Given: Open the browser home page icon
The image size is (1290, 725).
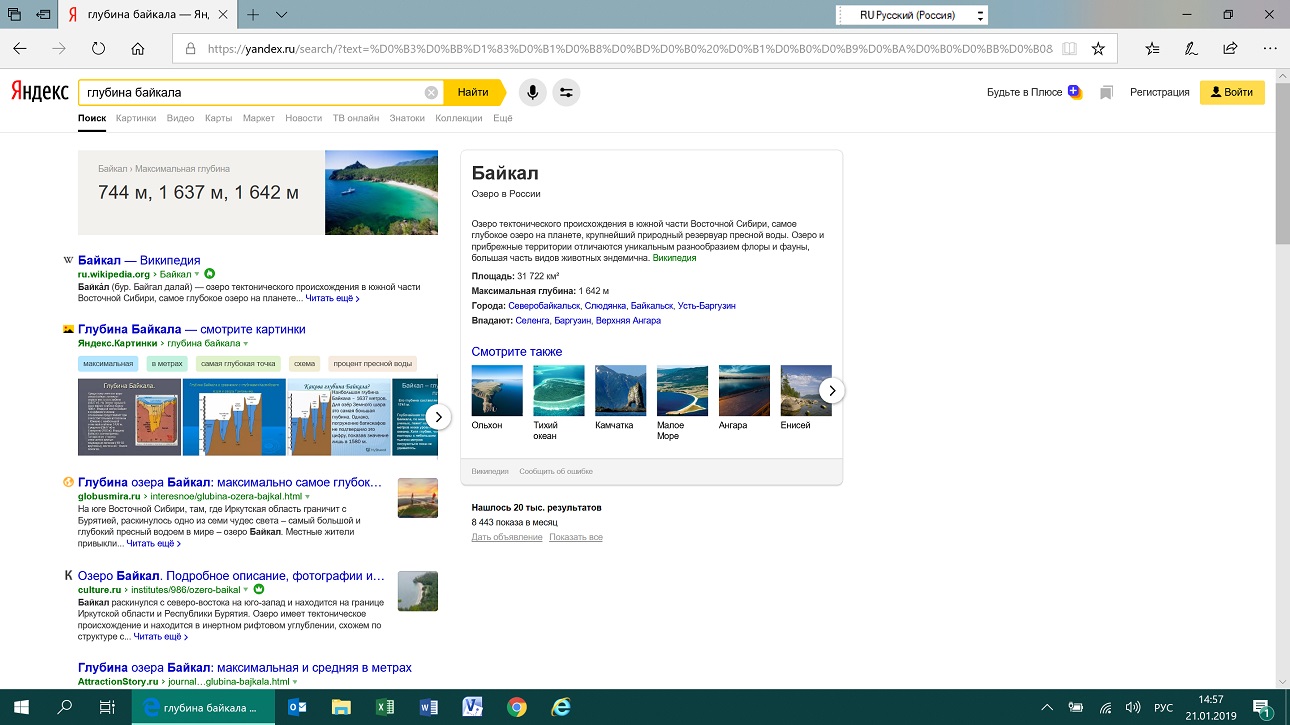Looking at the screenshot, I should pyautogui.click(x=138, y=48).
